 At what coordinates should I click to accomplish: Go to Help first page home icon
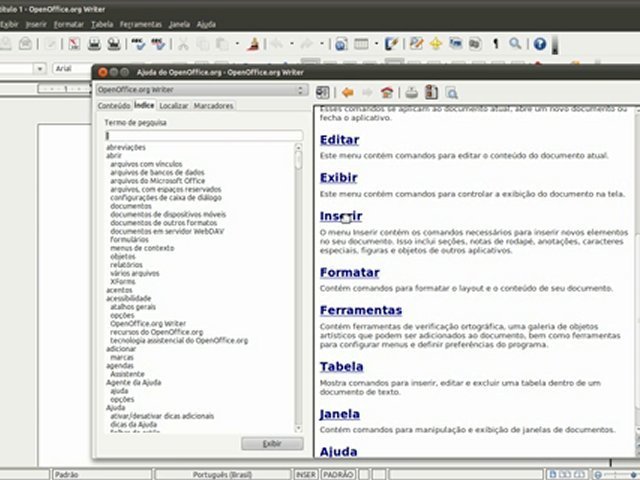387,93
